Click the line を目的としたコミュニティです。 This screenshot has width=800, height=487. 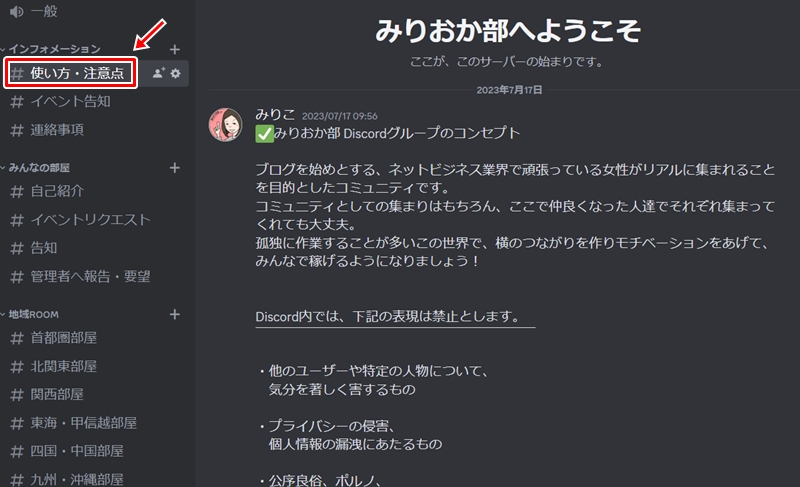(353, 188)
